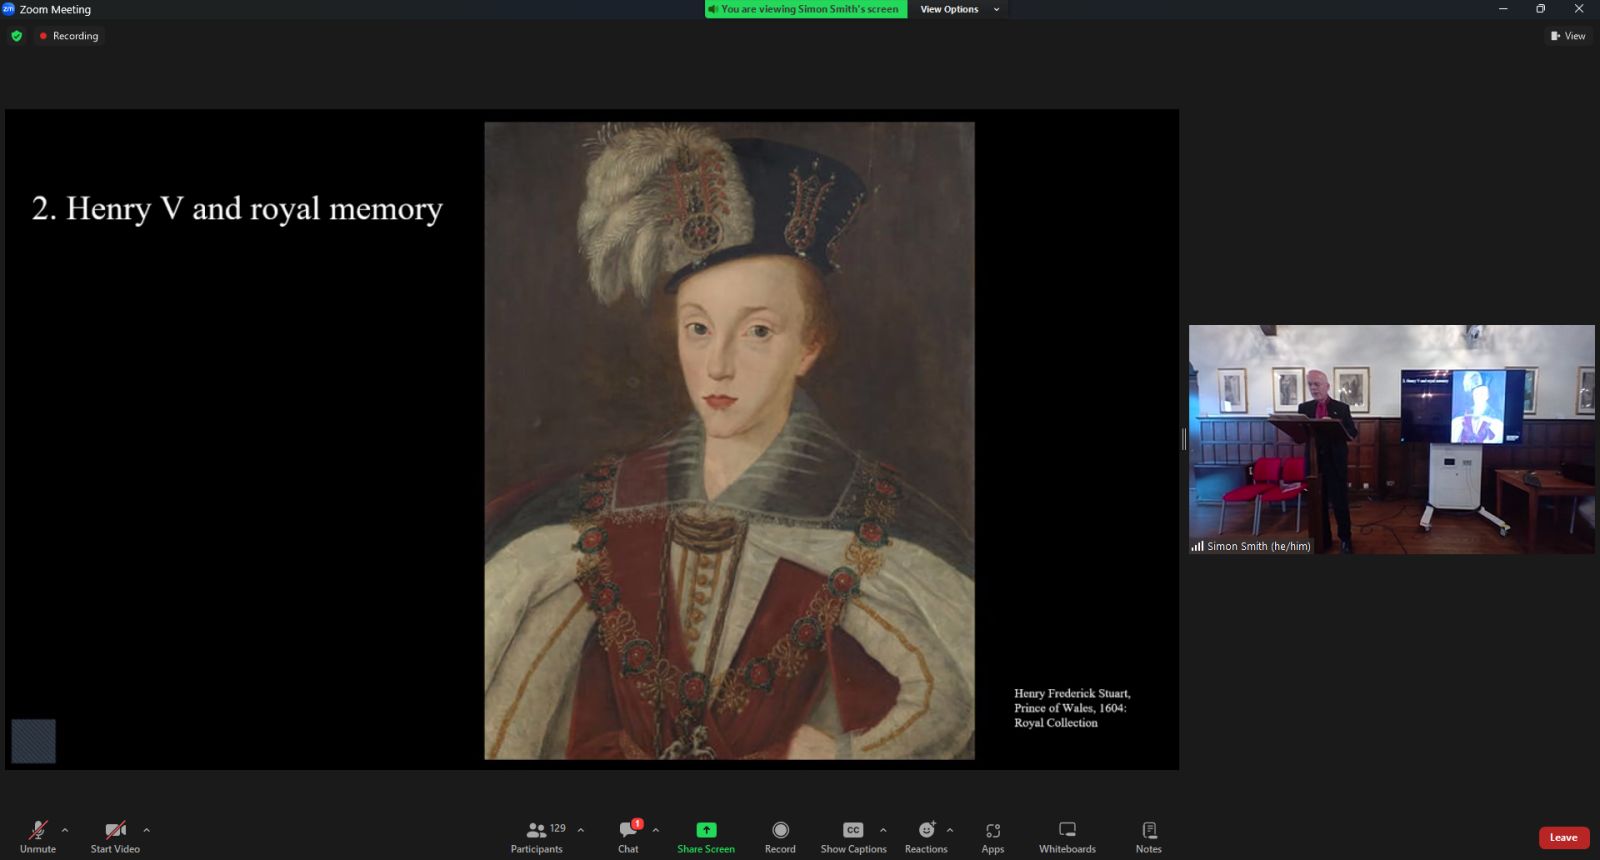
Task: Unmute the microphone
Action: [38, 836]
